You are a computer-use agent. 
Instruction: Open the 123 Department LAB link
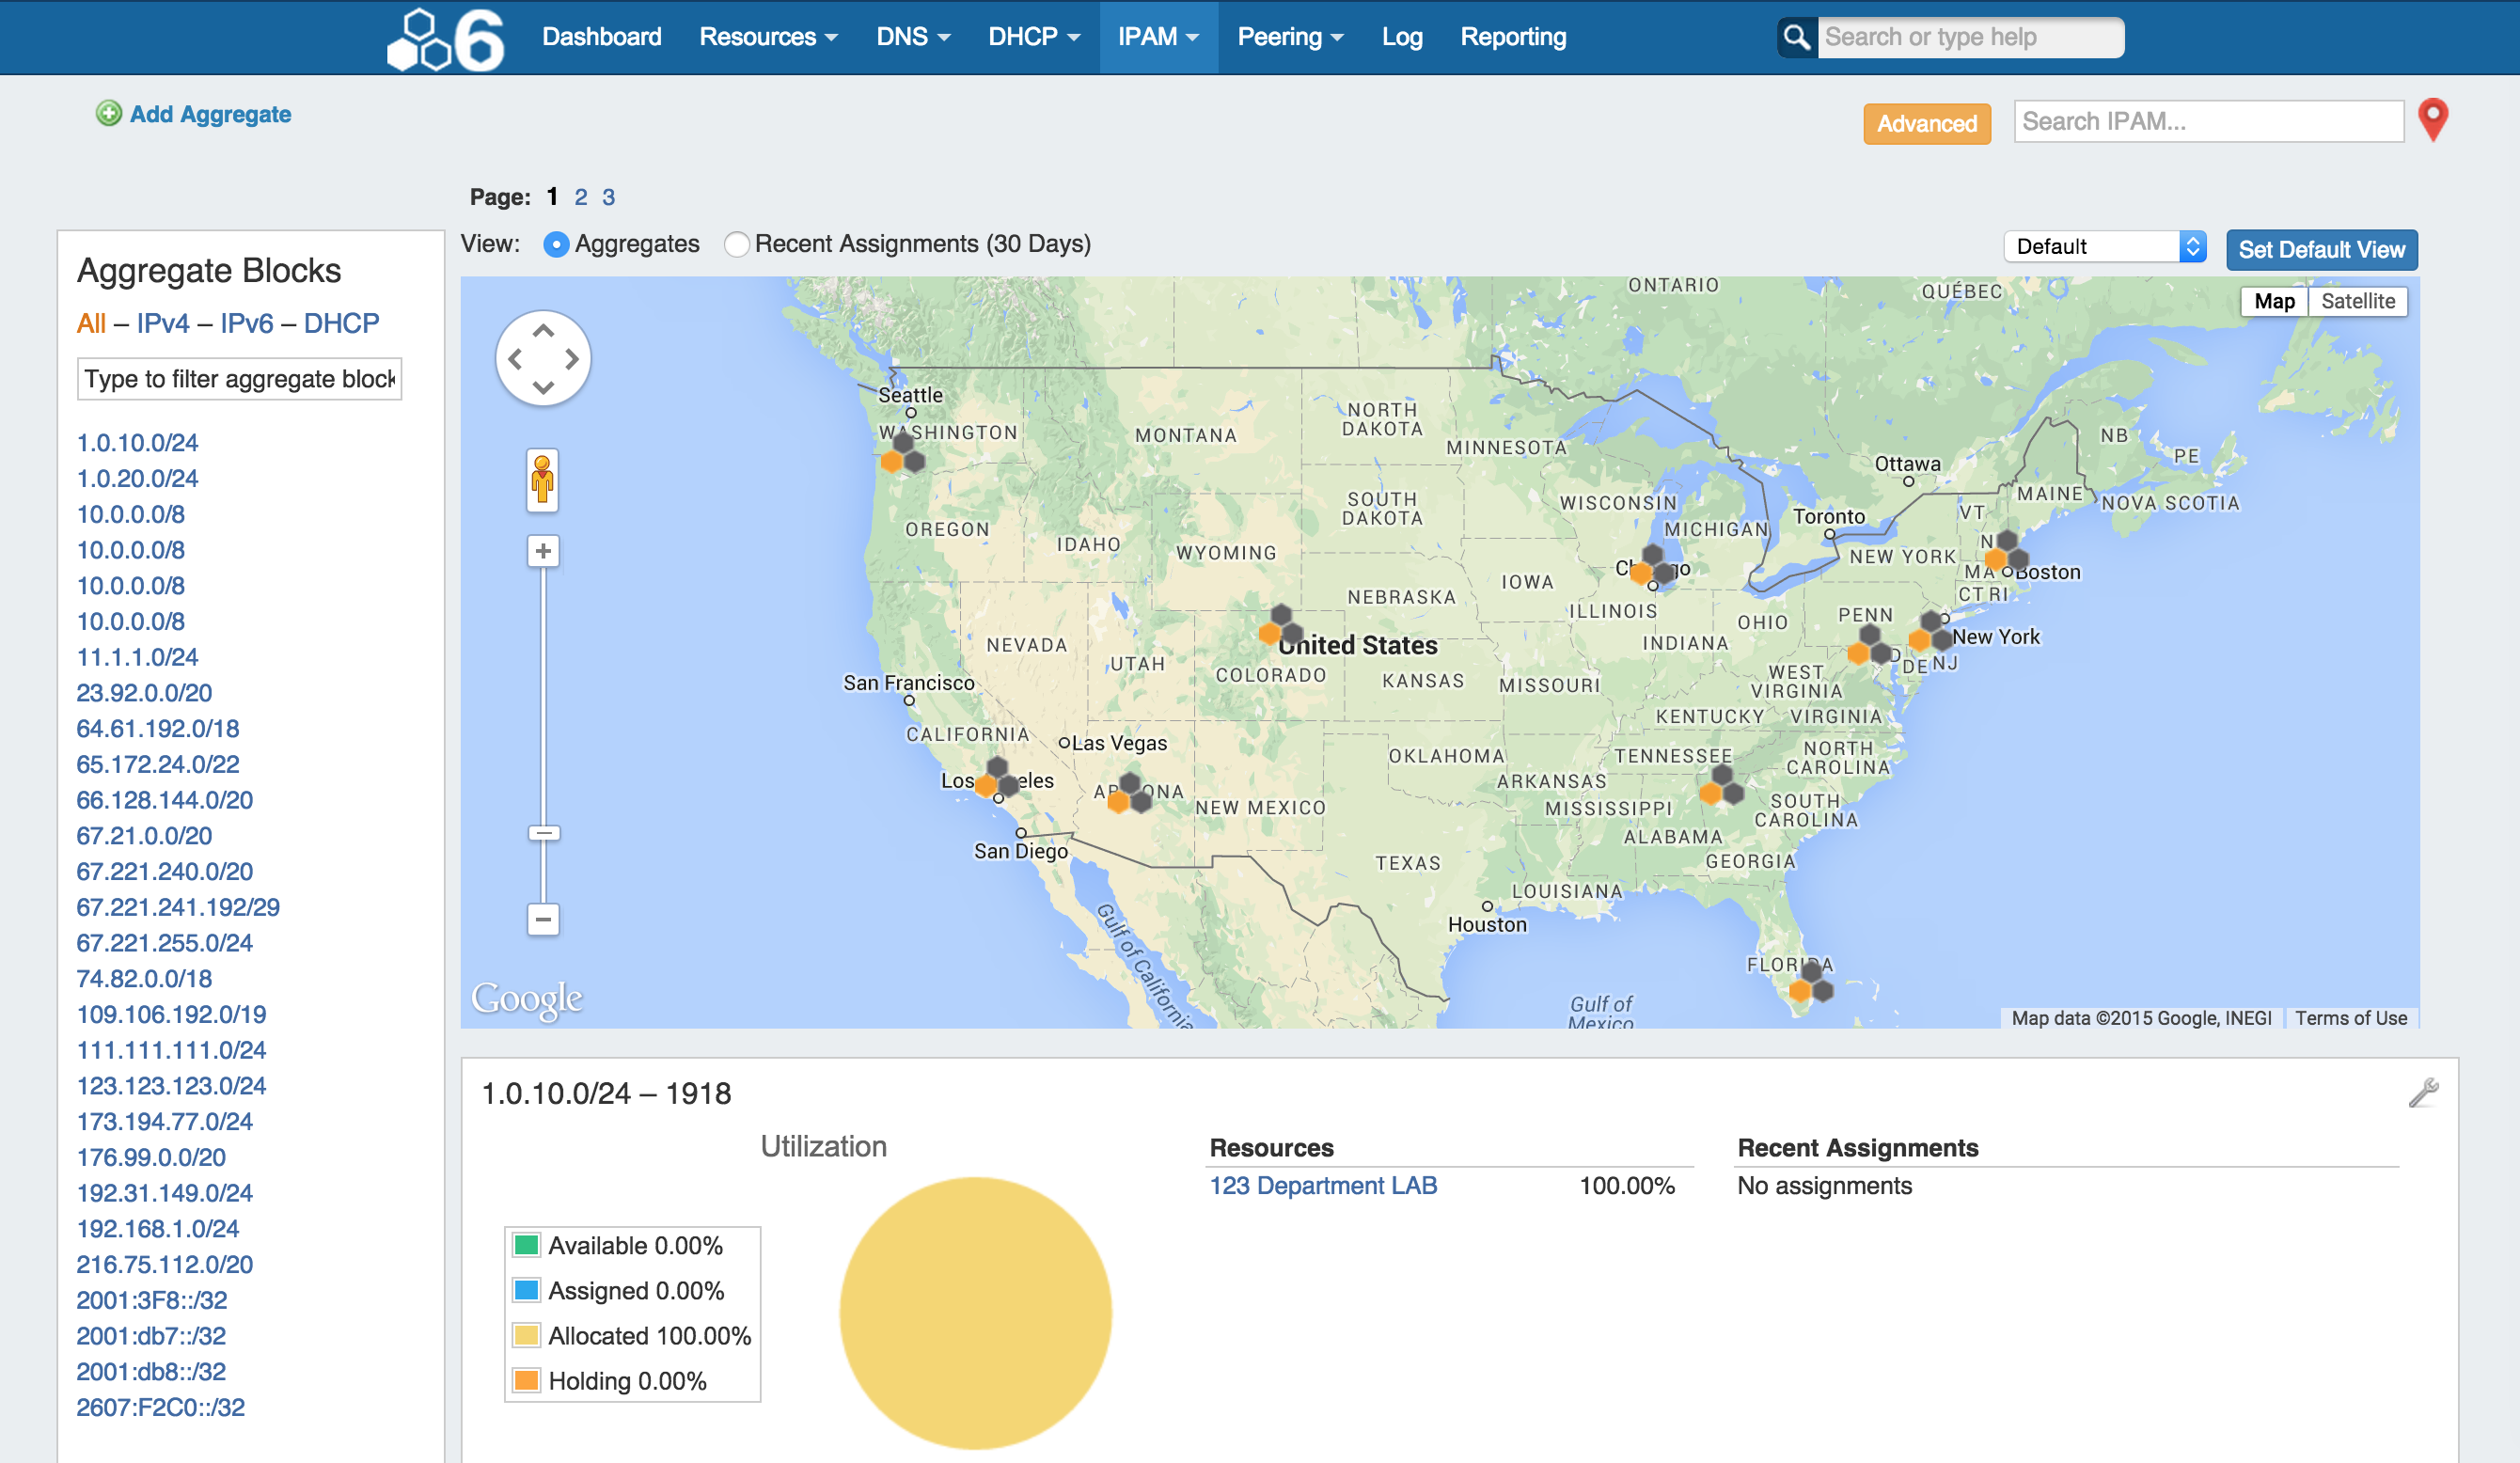[1322, 1185]
